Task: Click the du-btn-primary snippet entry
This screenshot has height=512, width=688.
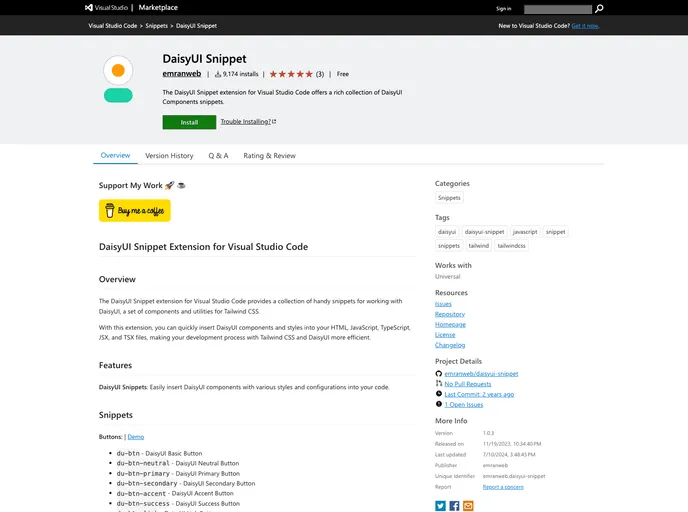Action: pos(178,474)
